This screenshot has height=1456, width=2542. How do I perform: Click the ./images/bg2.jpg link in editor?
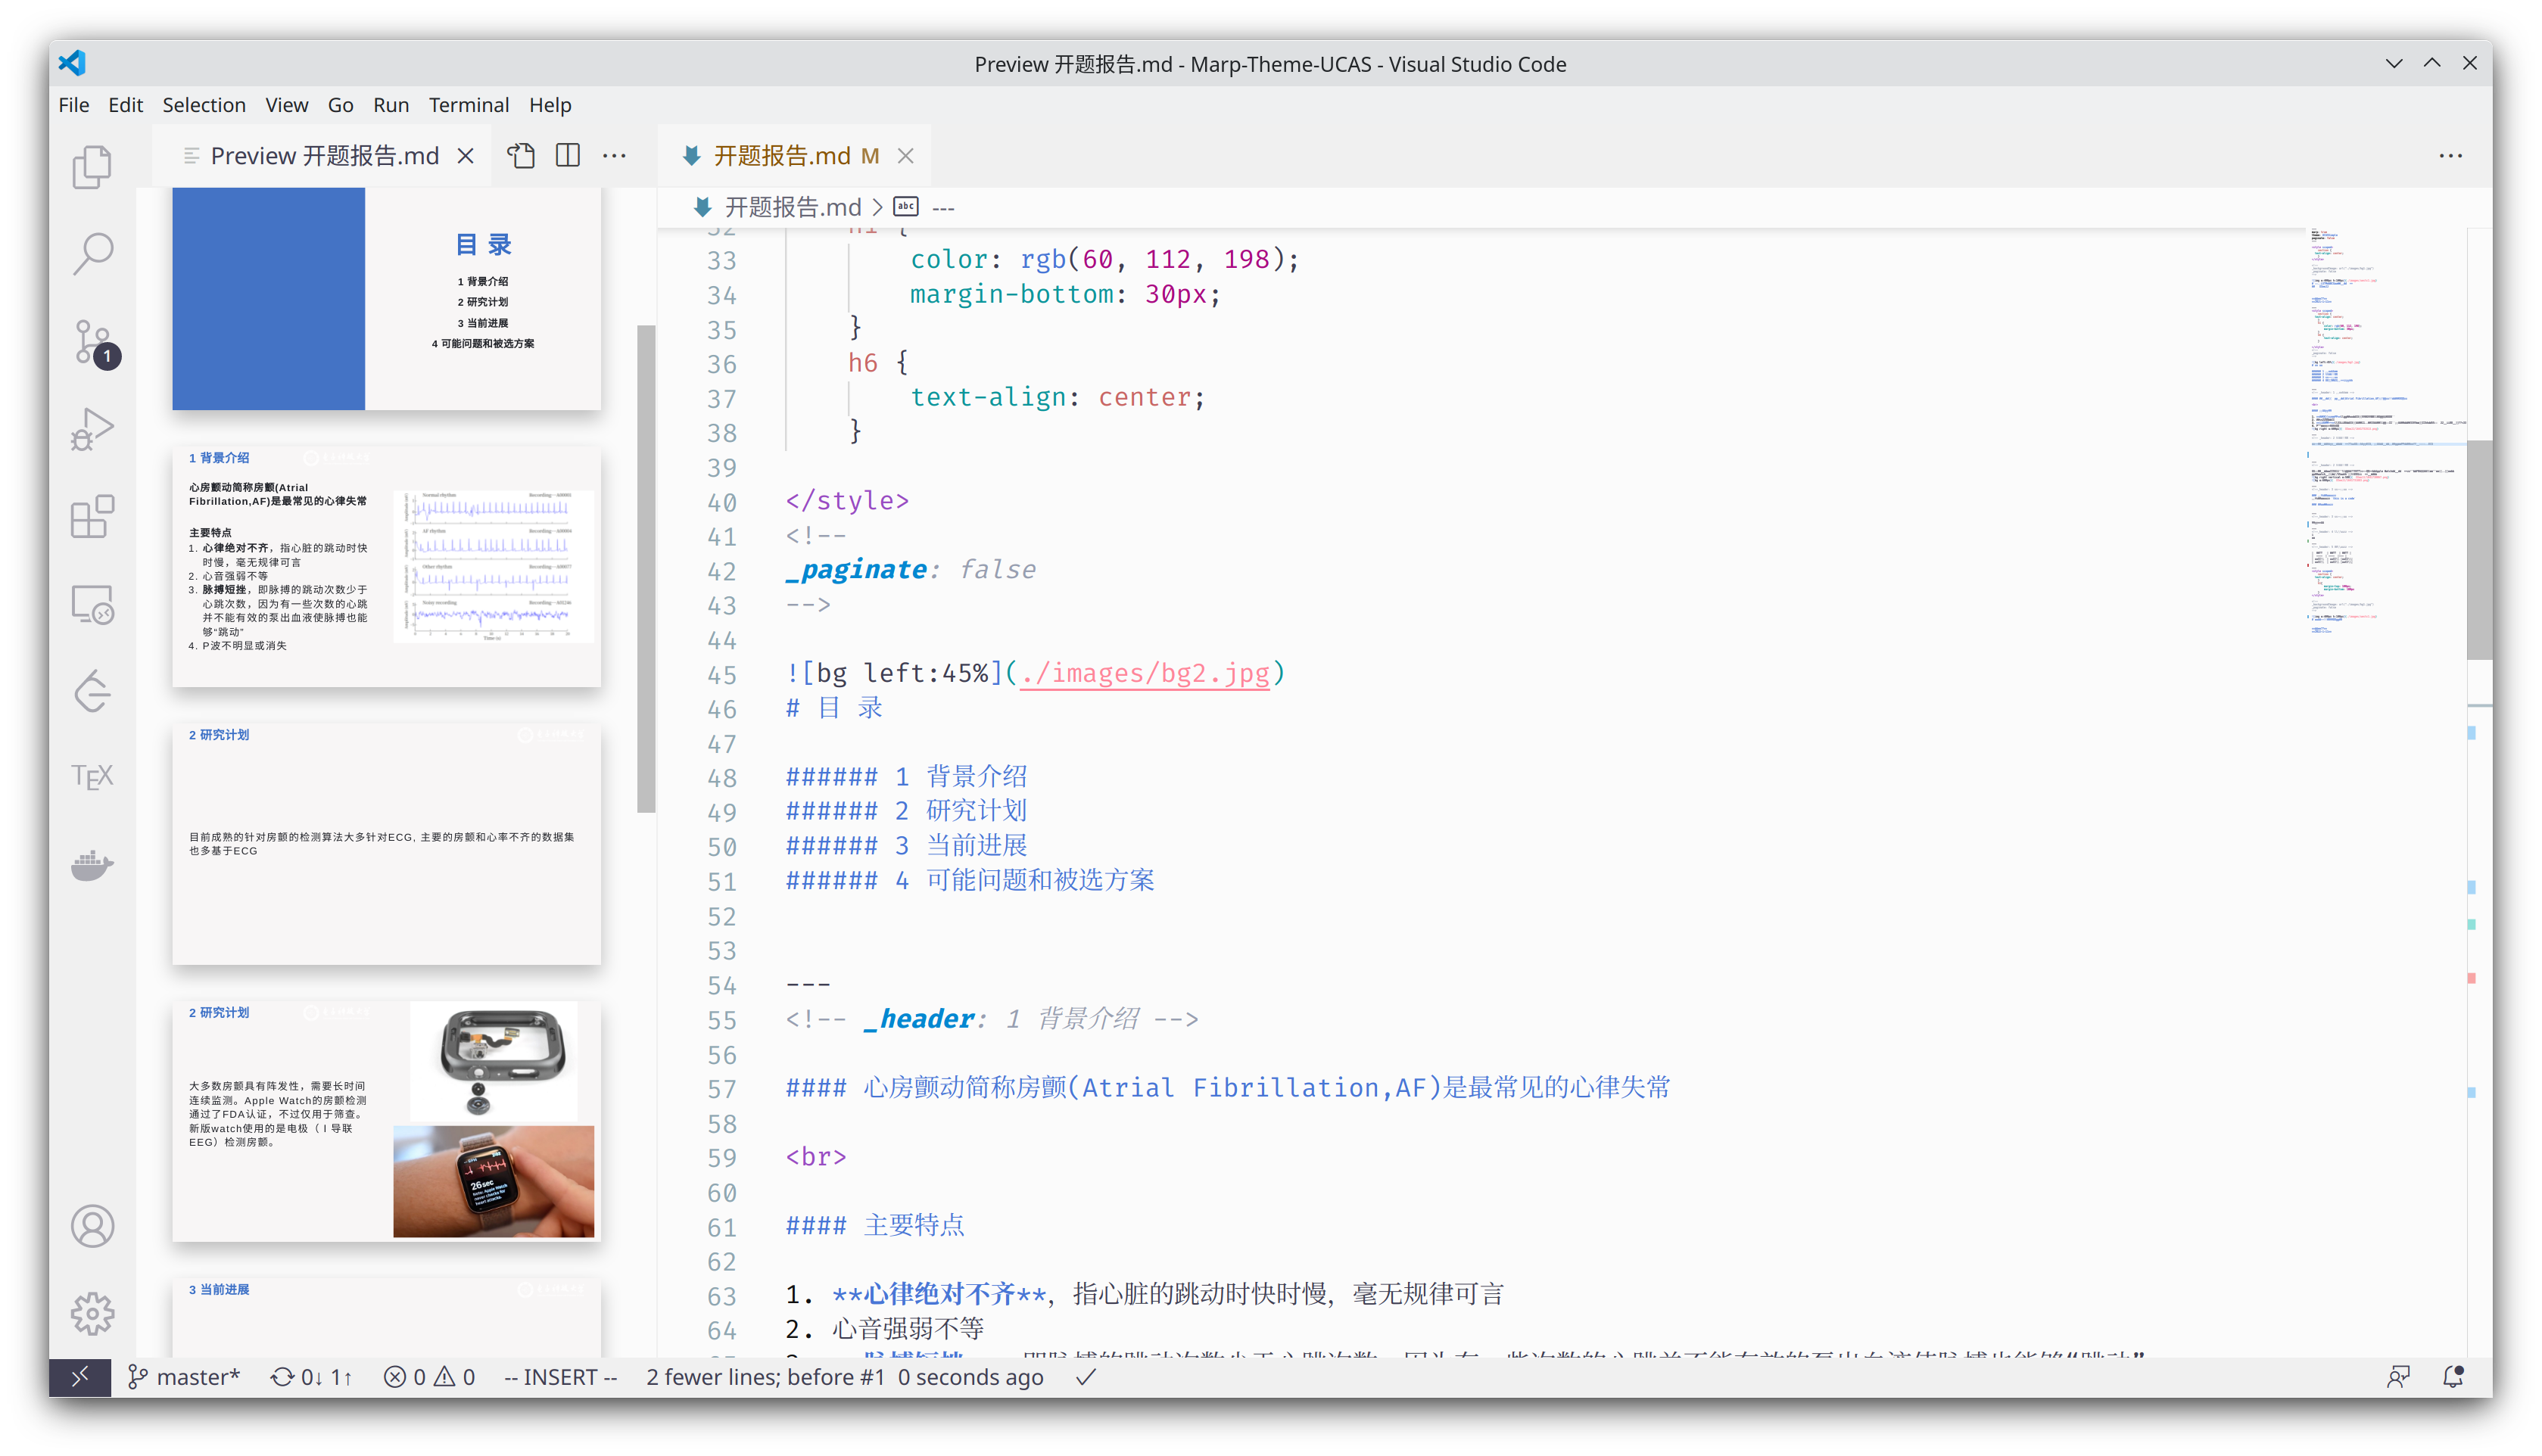coord(1144,673)
